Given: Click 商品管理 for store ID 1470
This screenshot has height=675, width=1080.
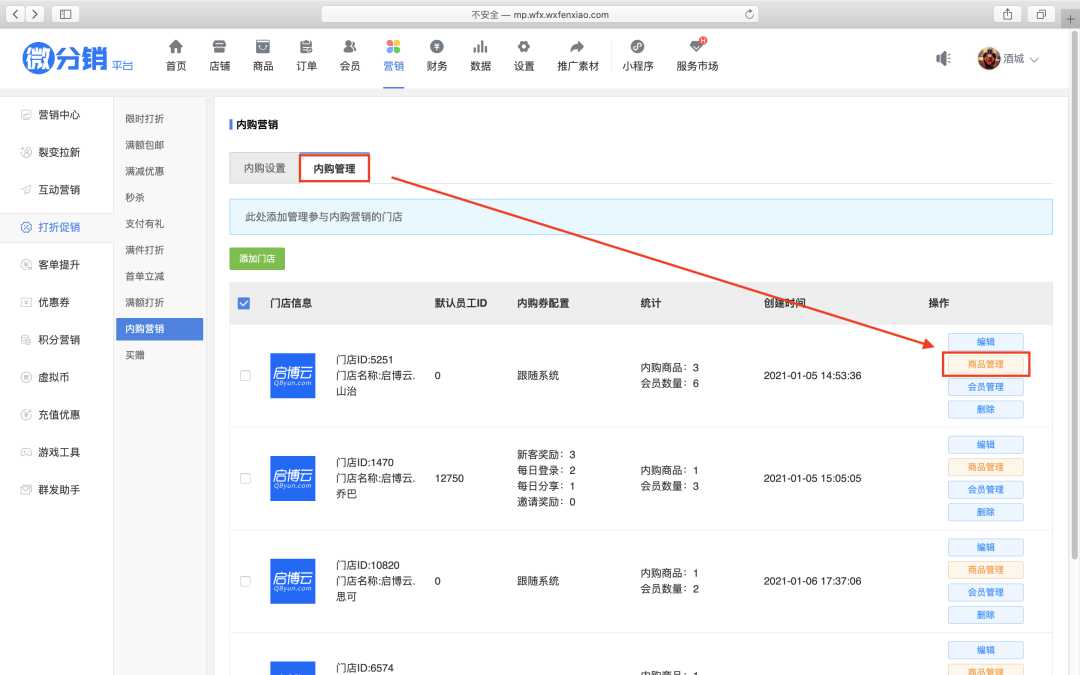Looking at the screenshot, I should [986, 467].
